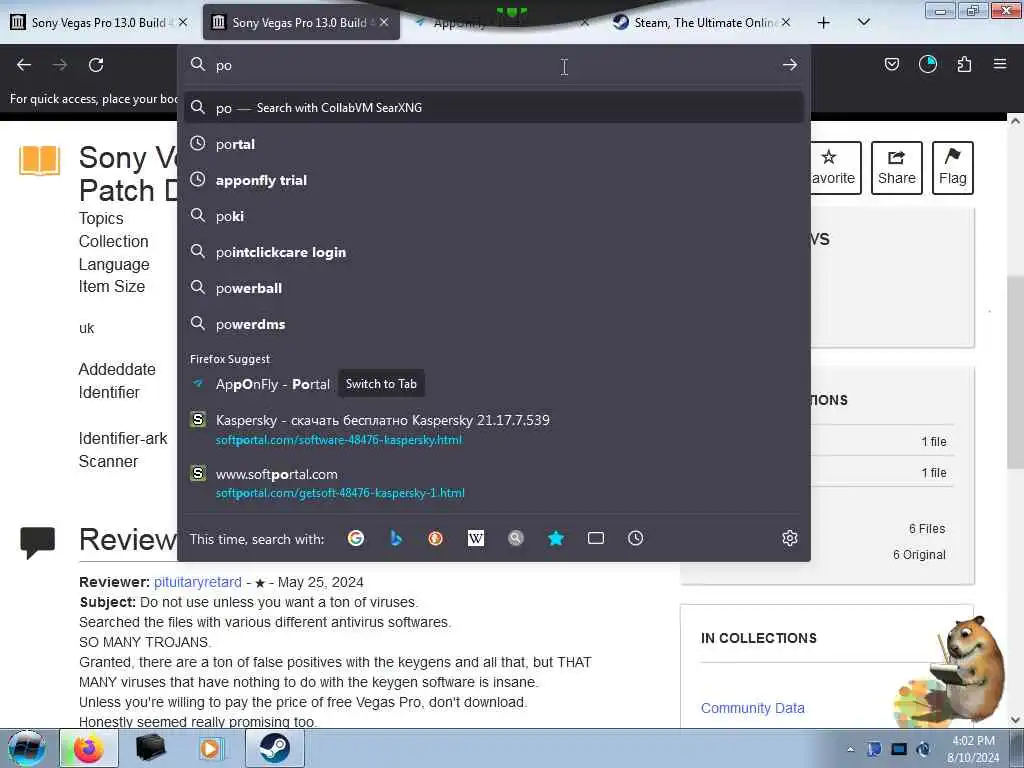
Task: Open the Kaspersky softportal suggestion
Action: 493,429
